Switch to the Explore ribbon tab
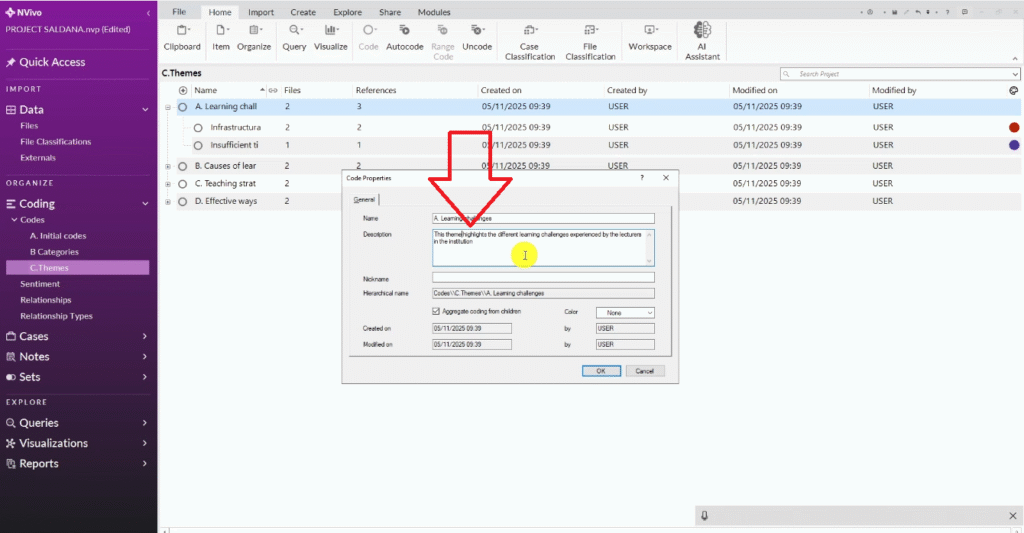Image resolution: width=1024 pixels, height=533 pixels. (347, 12)
